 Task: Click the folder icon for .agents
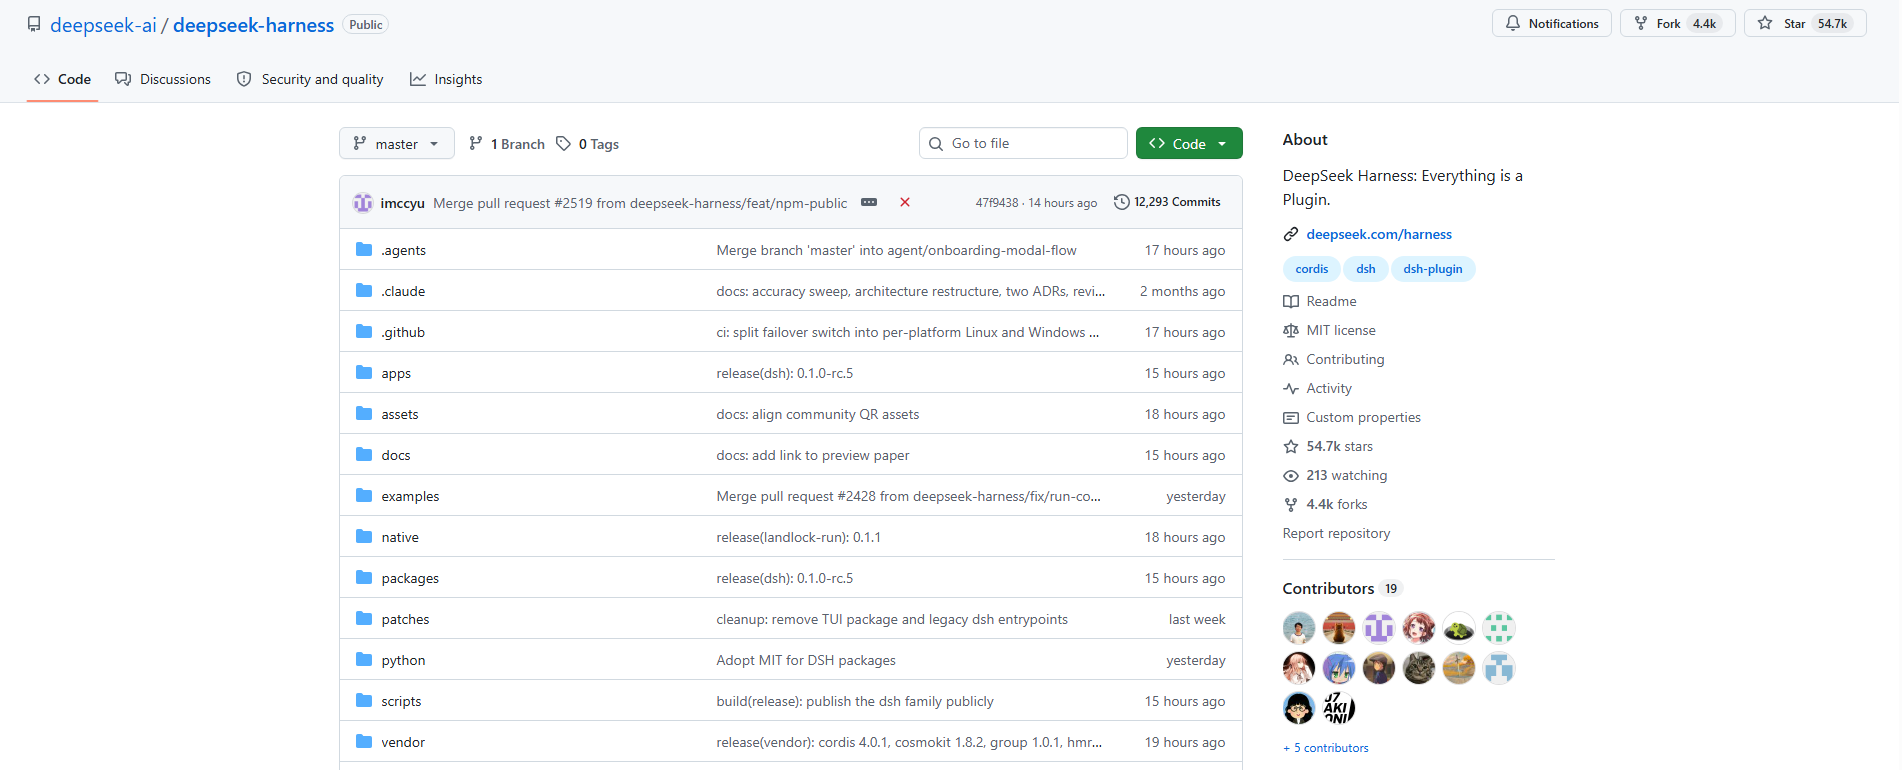364,250
